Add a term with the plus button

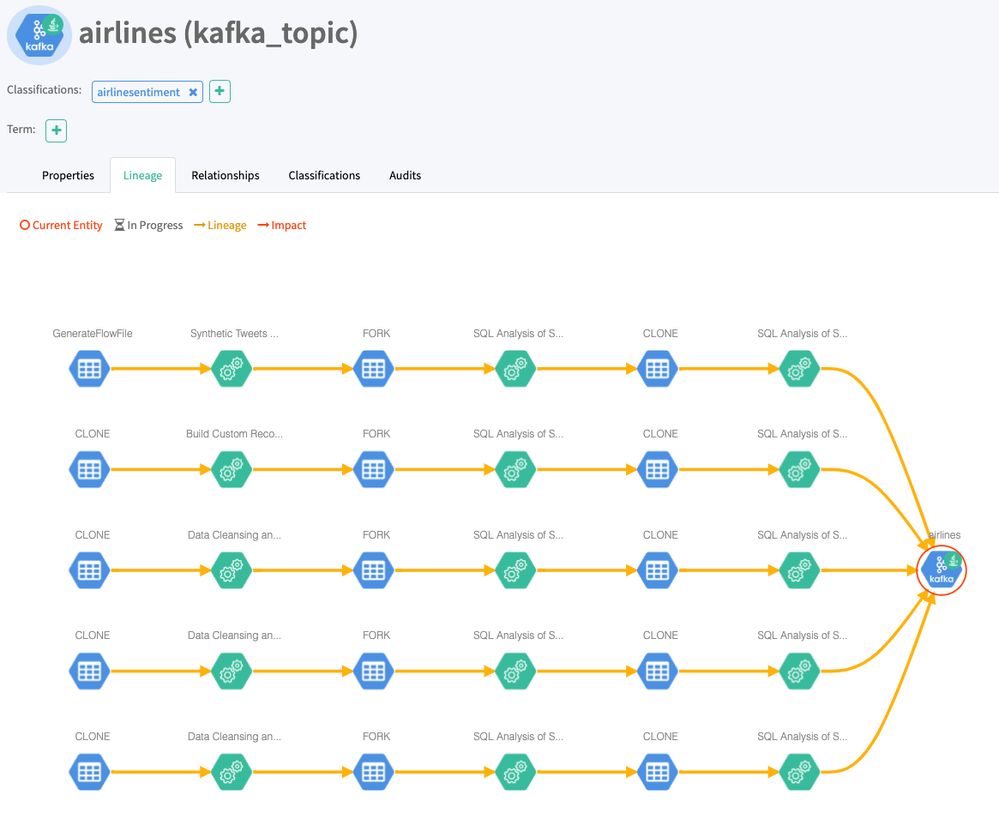(56, 130)
